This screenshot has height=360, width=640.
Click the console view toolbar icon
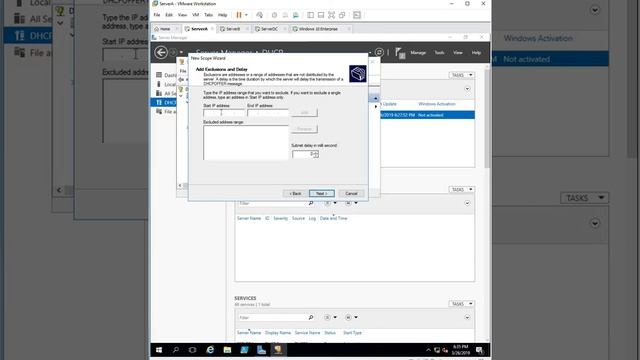[x=357, y=15]
